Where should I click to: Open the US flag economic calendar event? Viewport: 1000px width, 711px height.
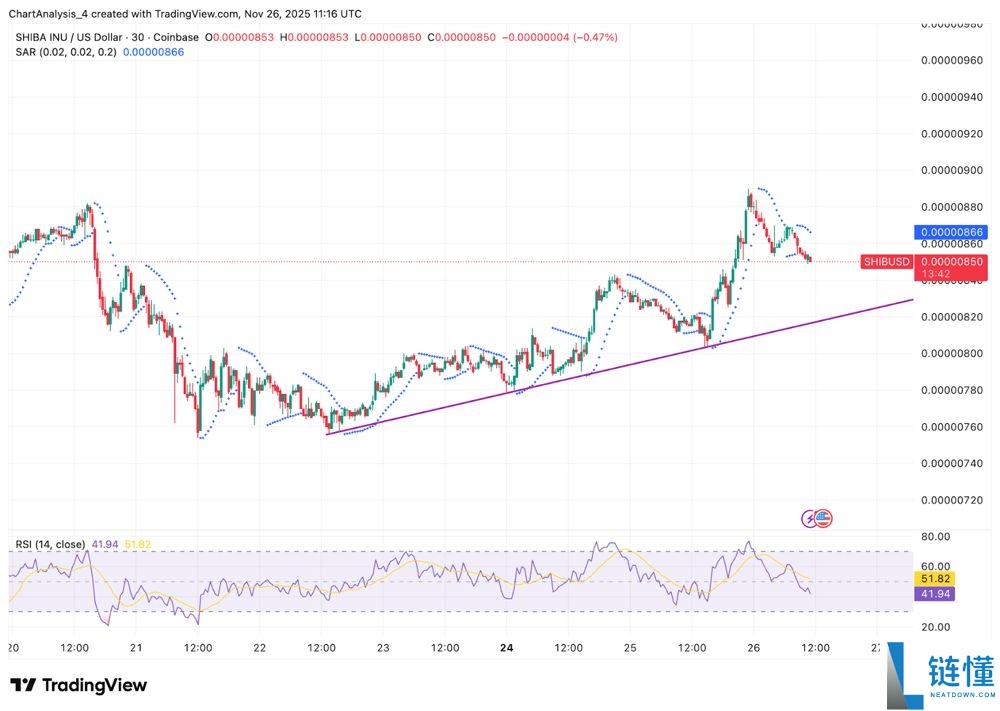pyautogui.click(x=823, y=518)
